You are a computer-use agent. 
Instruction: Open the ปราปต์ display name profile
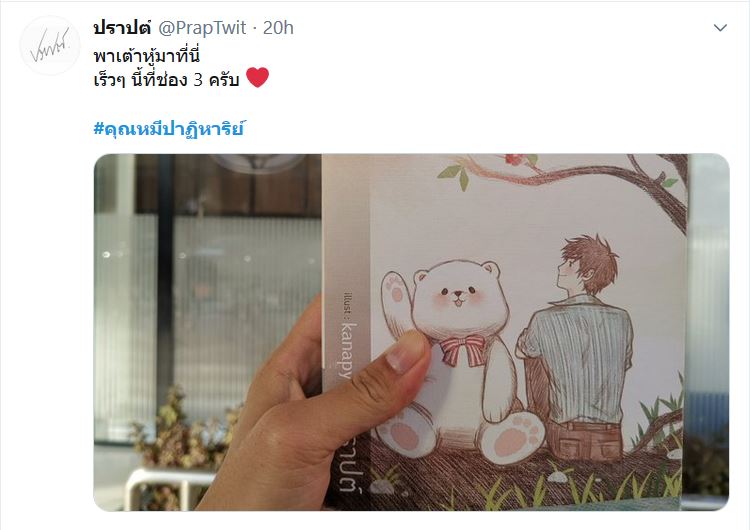122,28
